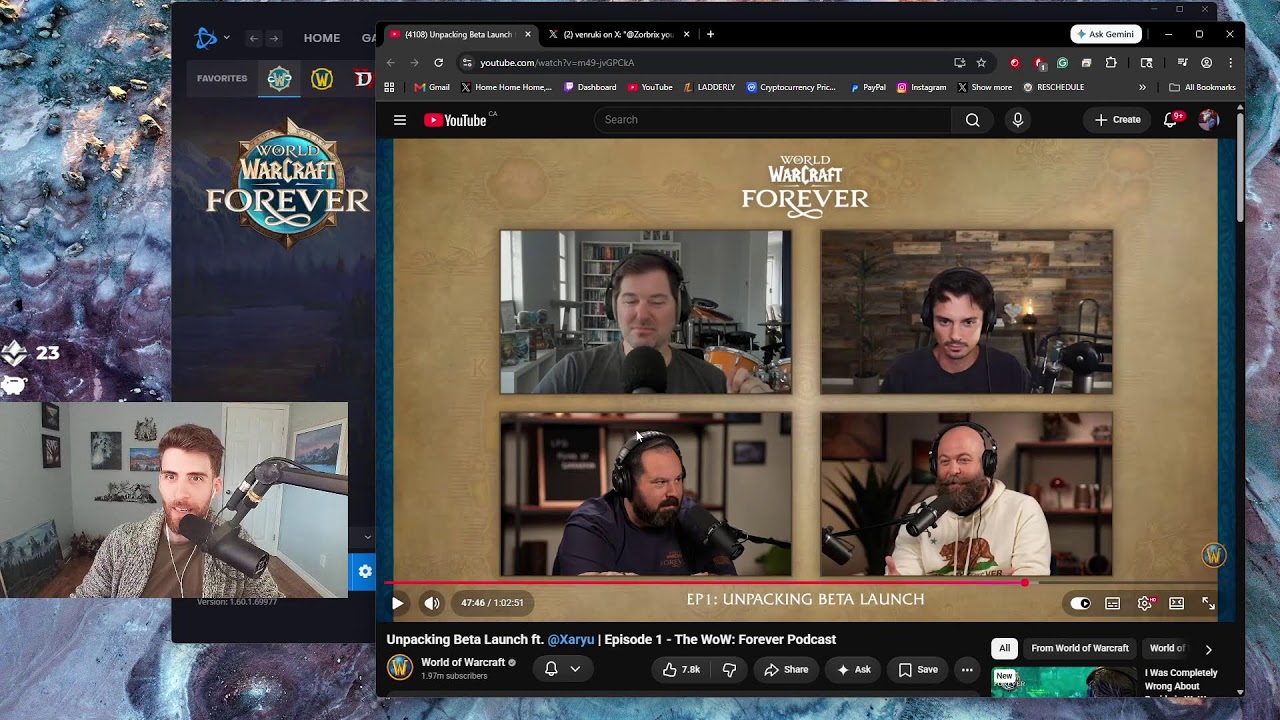Focus the youtube.com address bar
Image resolution: width=1280 pixels, height=720 pixels.
[710, 62]
